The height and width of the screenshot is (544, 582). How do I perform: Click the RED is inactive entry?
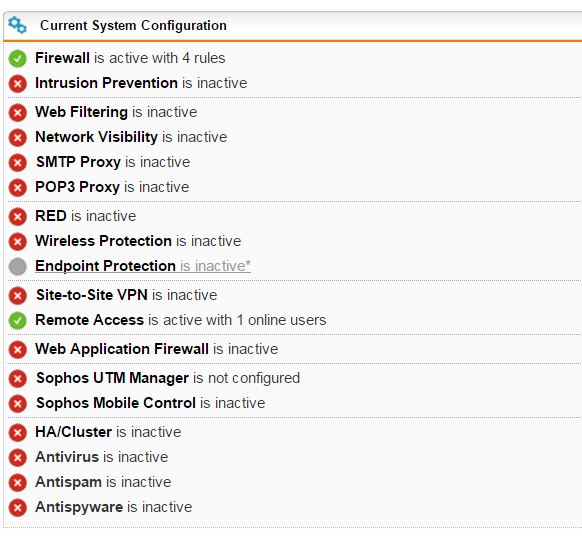coord(86,216)
